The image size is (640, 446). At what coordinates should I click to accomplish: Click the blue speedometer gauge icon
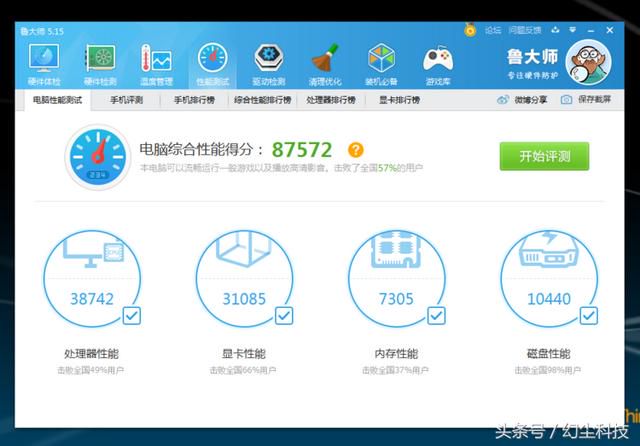[98, 157]
